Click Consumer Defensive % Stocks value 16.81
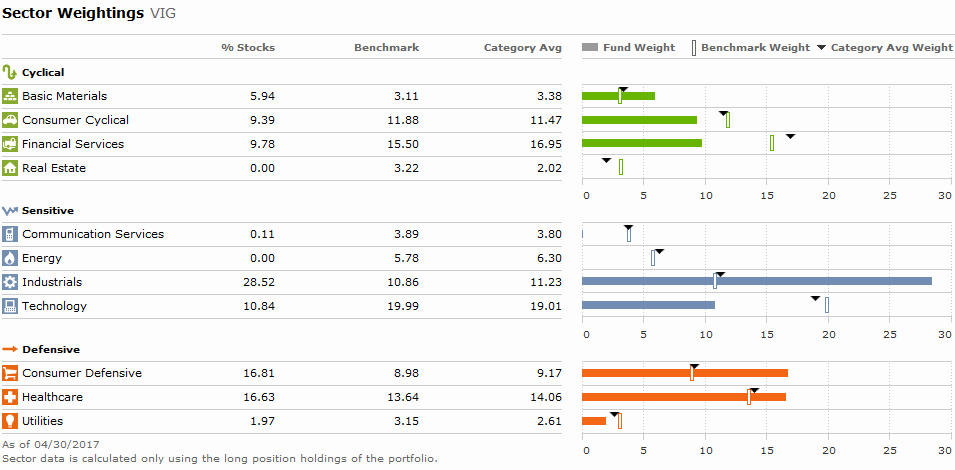 258,373
